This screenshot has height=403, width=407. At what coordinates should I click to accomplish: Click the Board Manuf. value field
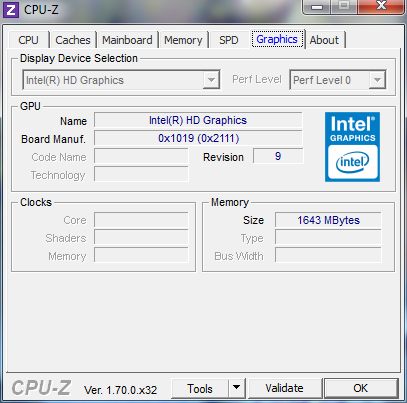click(198, 138)
